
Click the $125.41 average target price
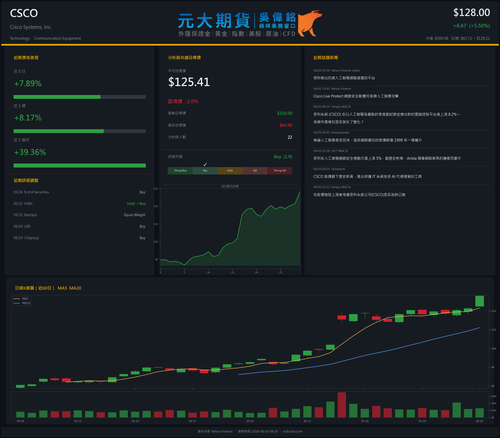coord(189,82)
